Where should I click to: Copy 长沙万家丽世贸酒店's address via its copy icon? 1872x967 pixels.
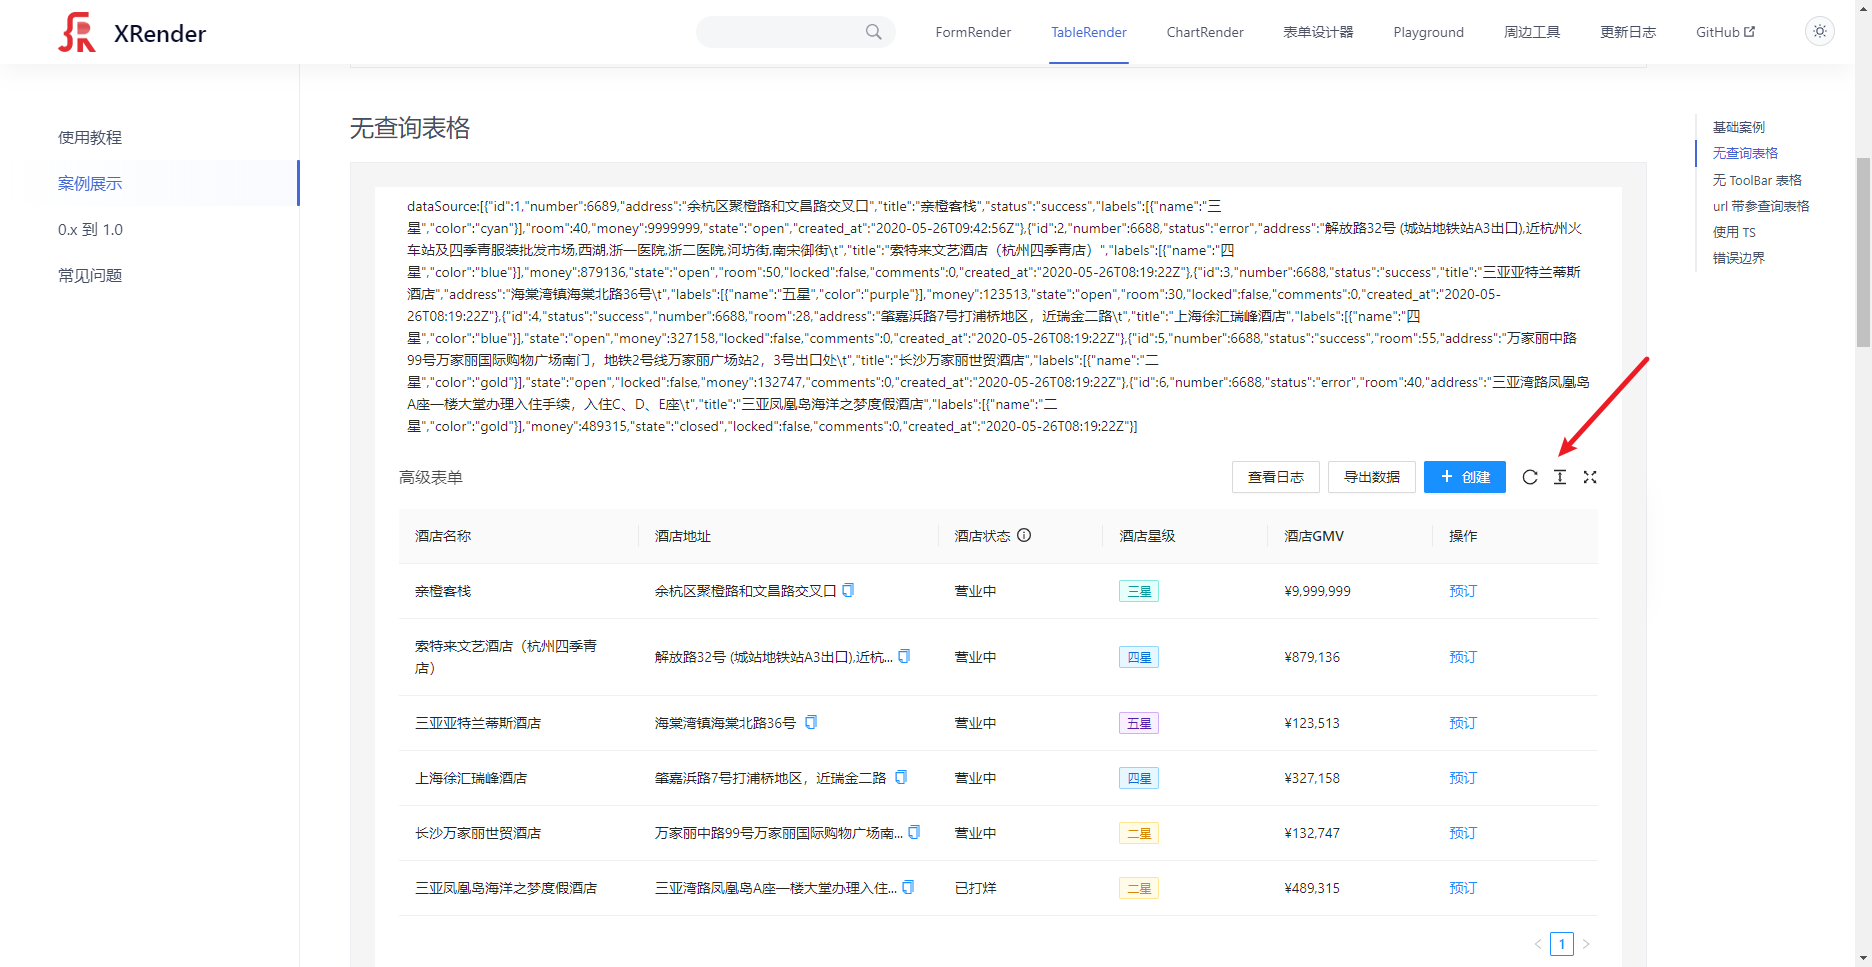(916, 831)
